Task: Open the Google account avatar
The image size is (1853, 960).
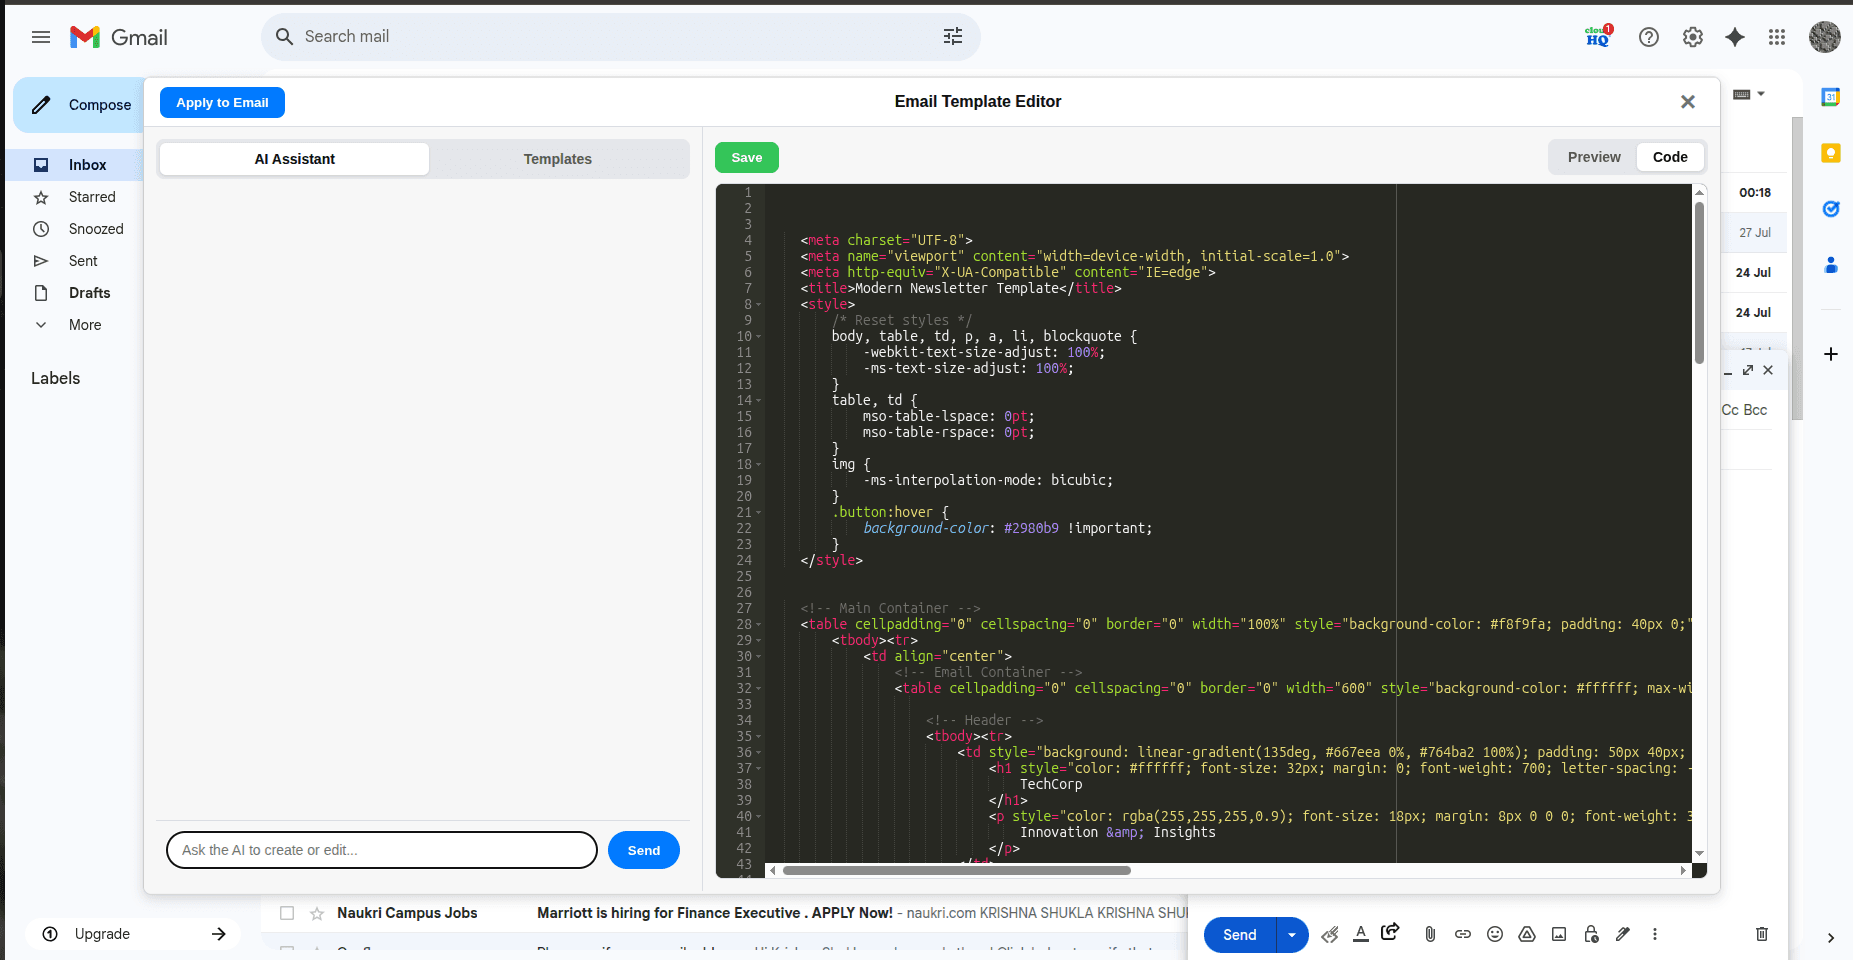Action: coord(1825,37)
